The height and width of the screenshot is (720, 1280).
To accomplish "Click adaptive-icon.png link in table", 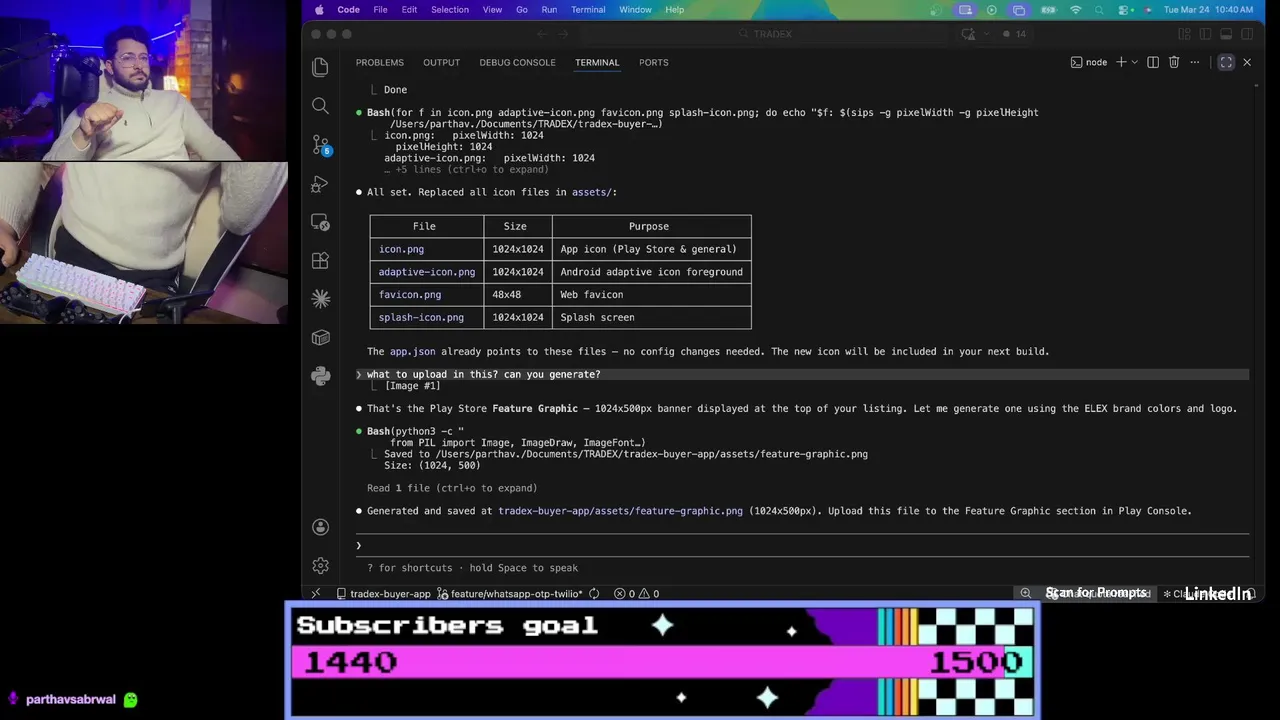I will coord(427,272).
